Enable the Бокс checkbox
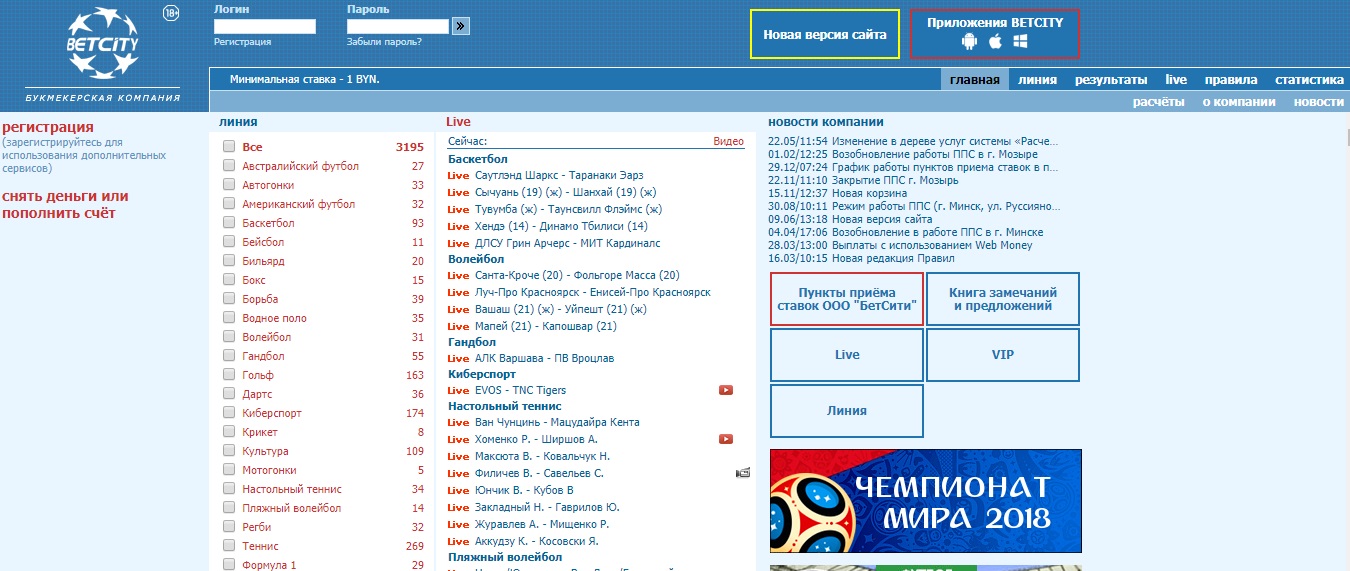Screen dimensions: 1350x571 229,279
